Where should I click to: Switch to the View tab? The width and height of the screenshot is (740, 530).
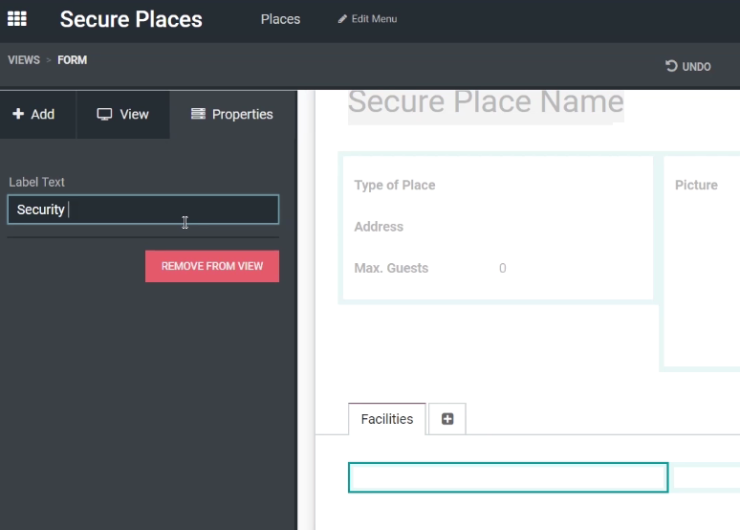[x=123, y=114]
